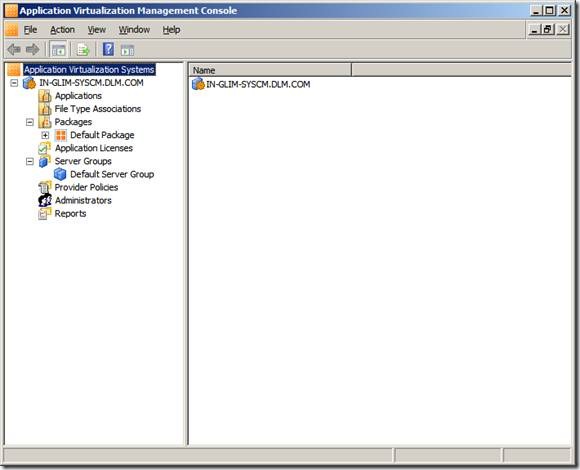Click the blank column header beside Name
The height and width of the screenshot is (470, 580).
pyautogui.click(x=461, y=70)
